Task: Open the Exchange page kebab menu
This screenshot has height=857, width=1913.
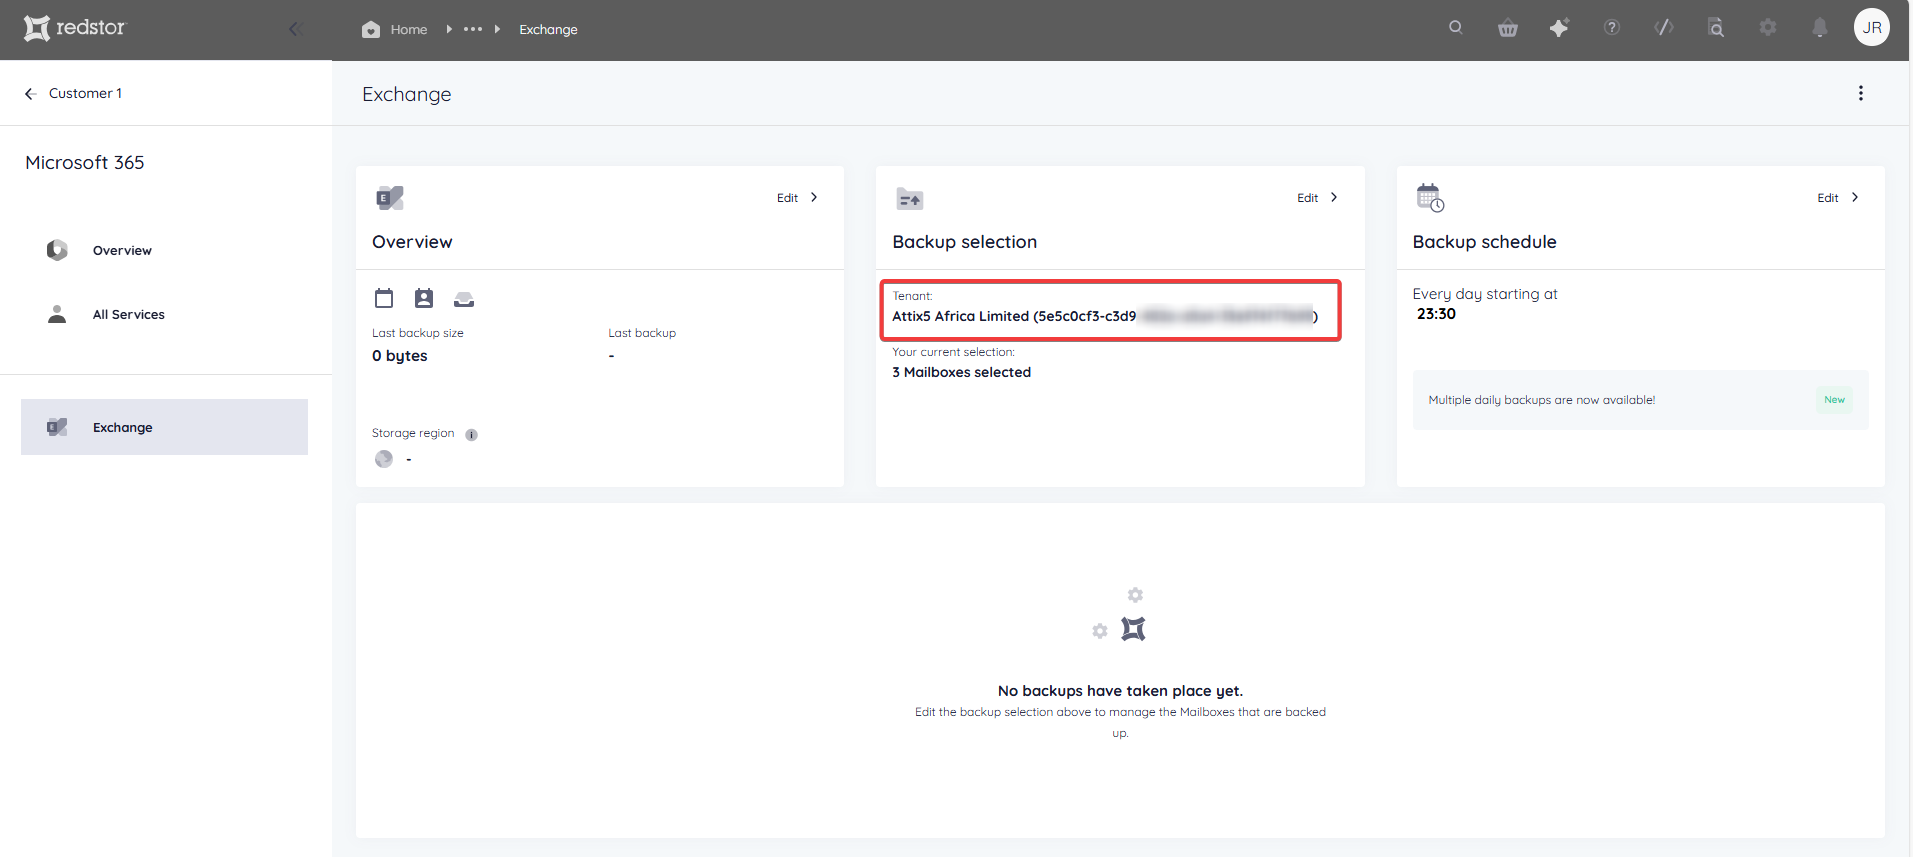Action: pyautogui.click(x=1861, y=93)
